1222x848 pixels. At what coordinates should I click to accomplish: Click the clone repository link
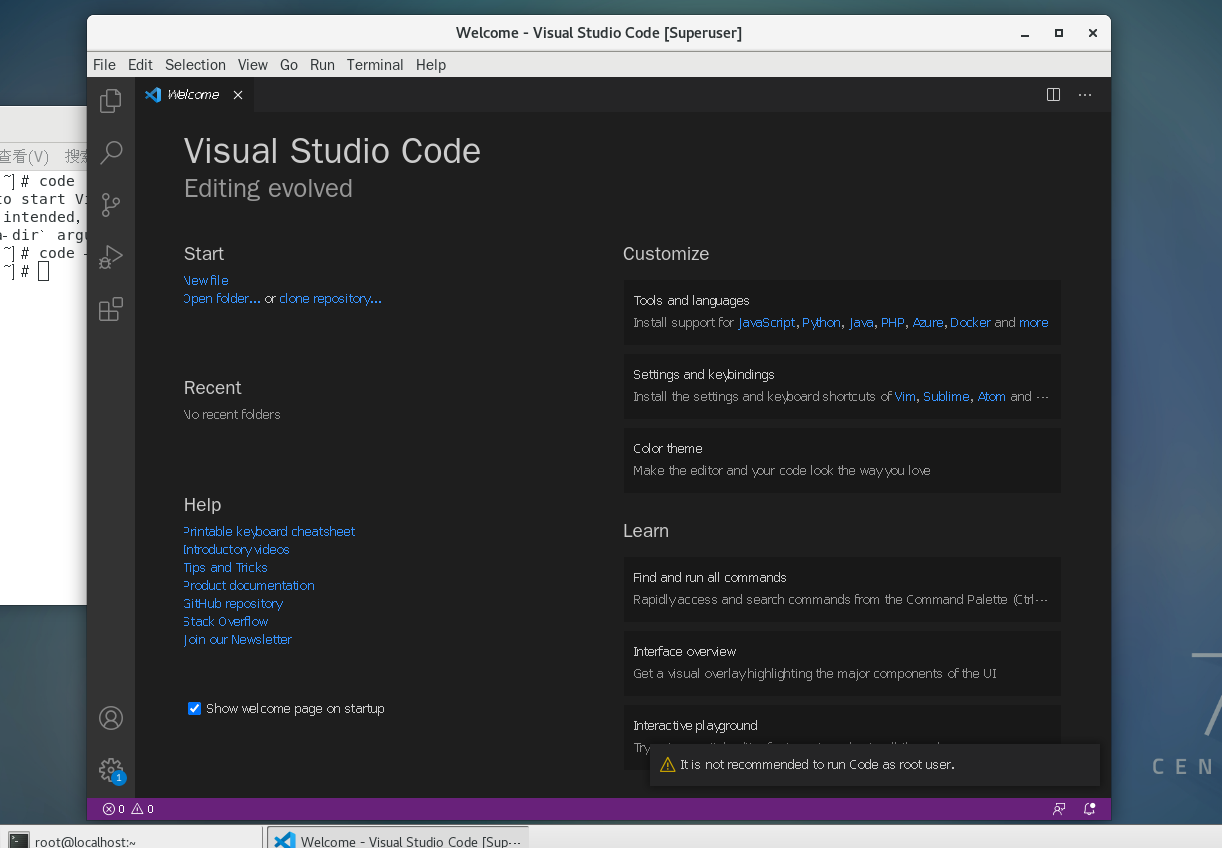[x=330, y=299]
